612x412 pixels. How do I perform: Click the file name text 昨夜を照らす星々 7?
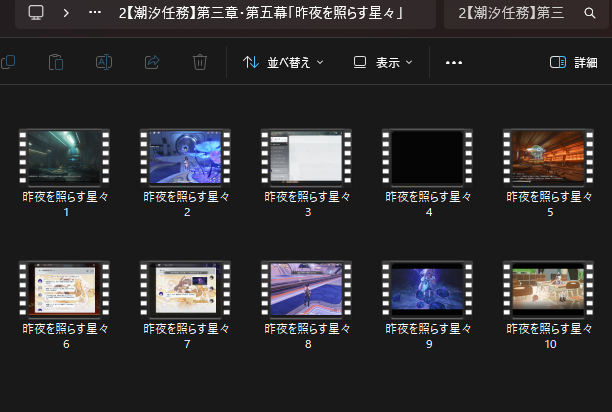coord(187,336)
